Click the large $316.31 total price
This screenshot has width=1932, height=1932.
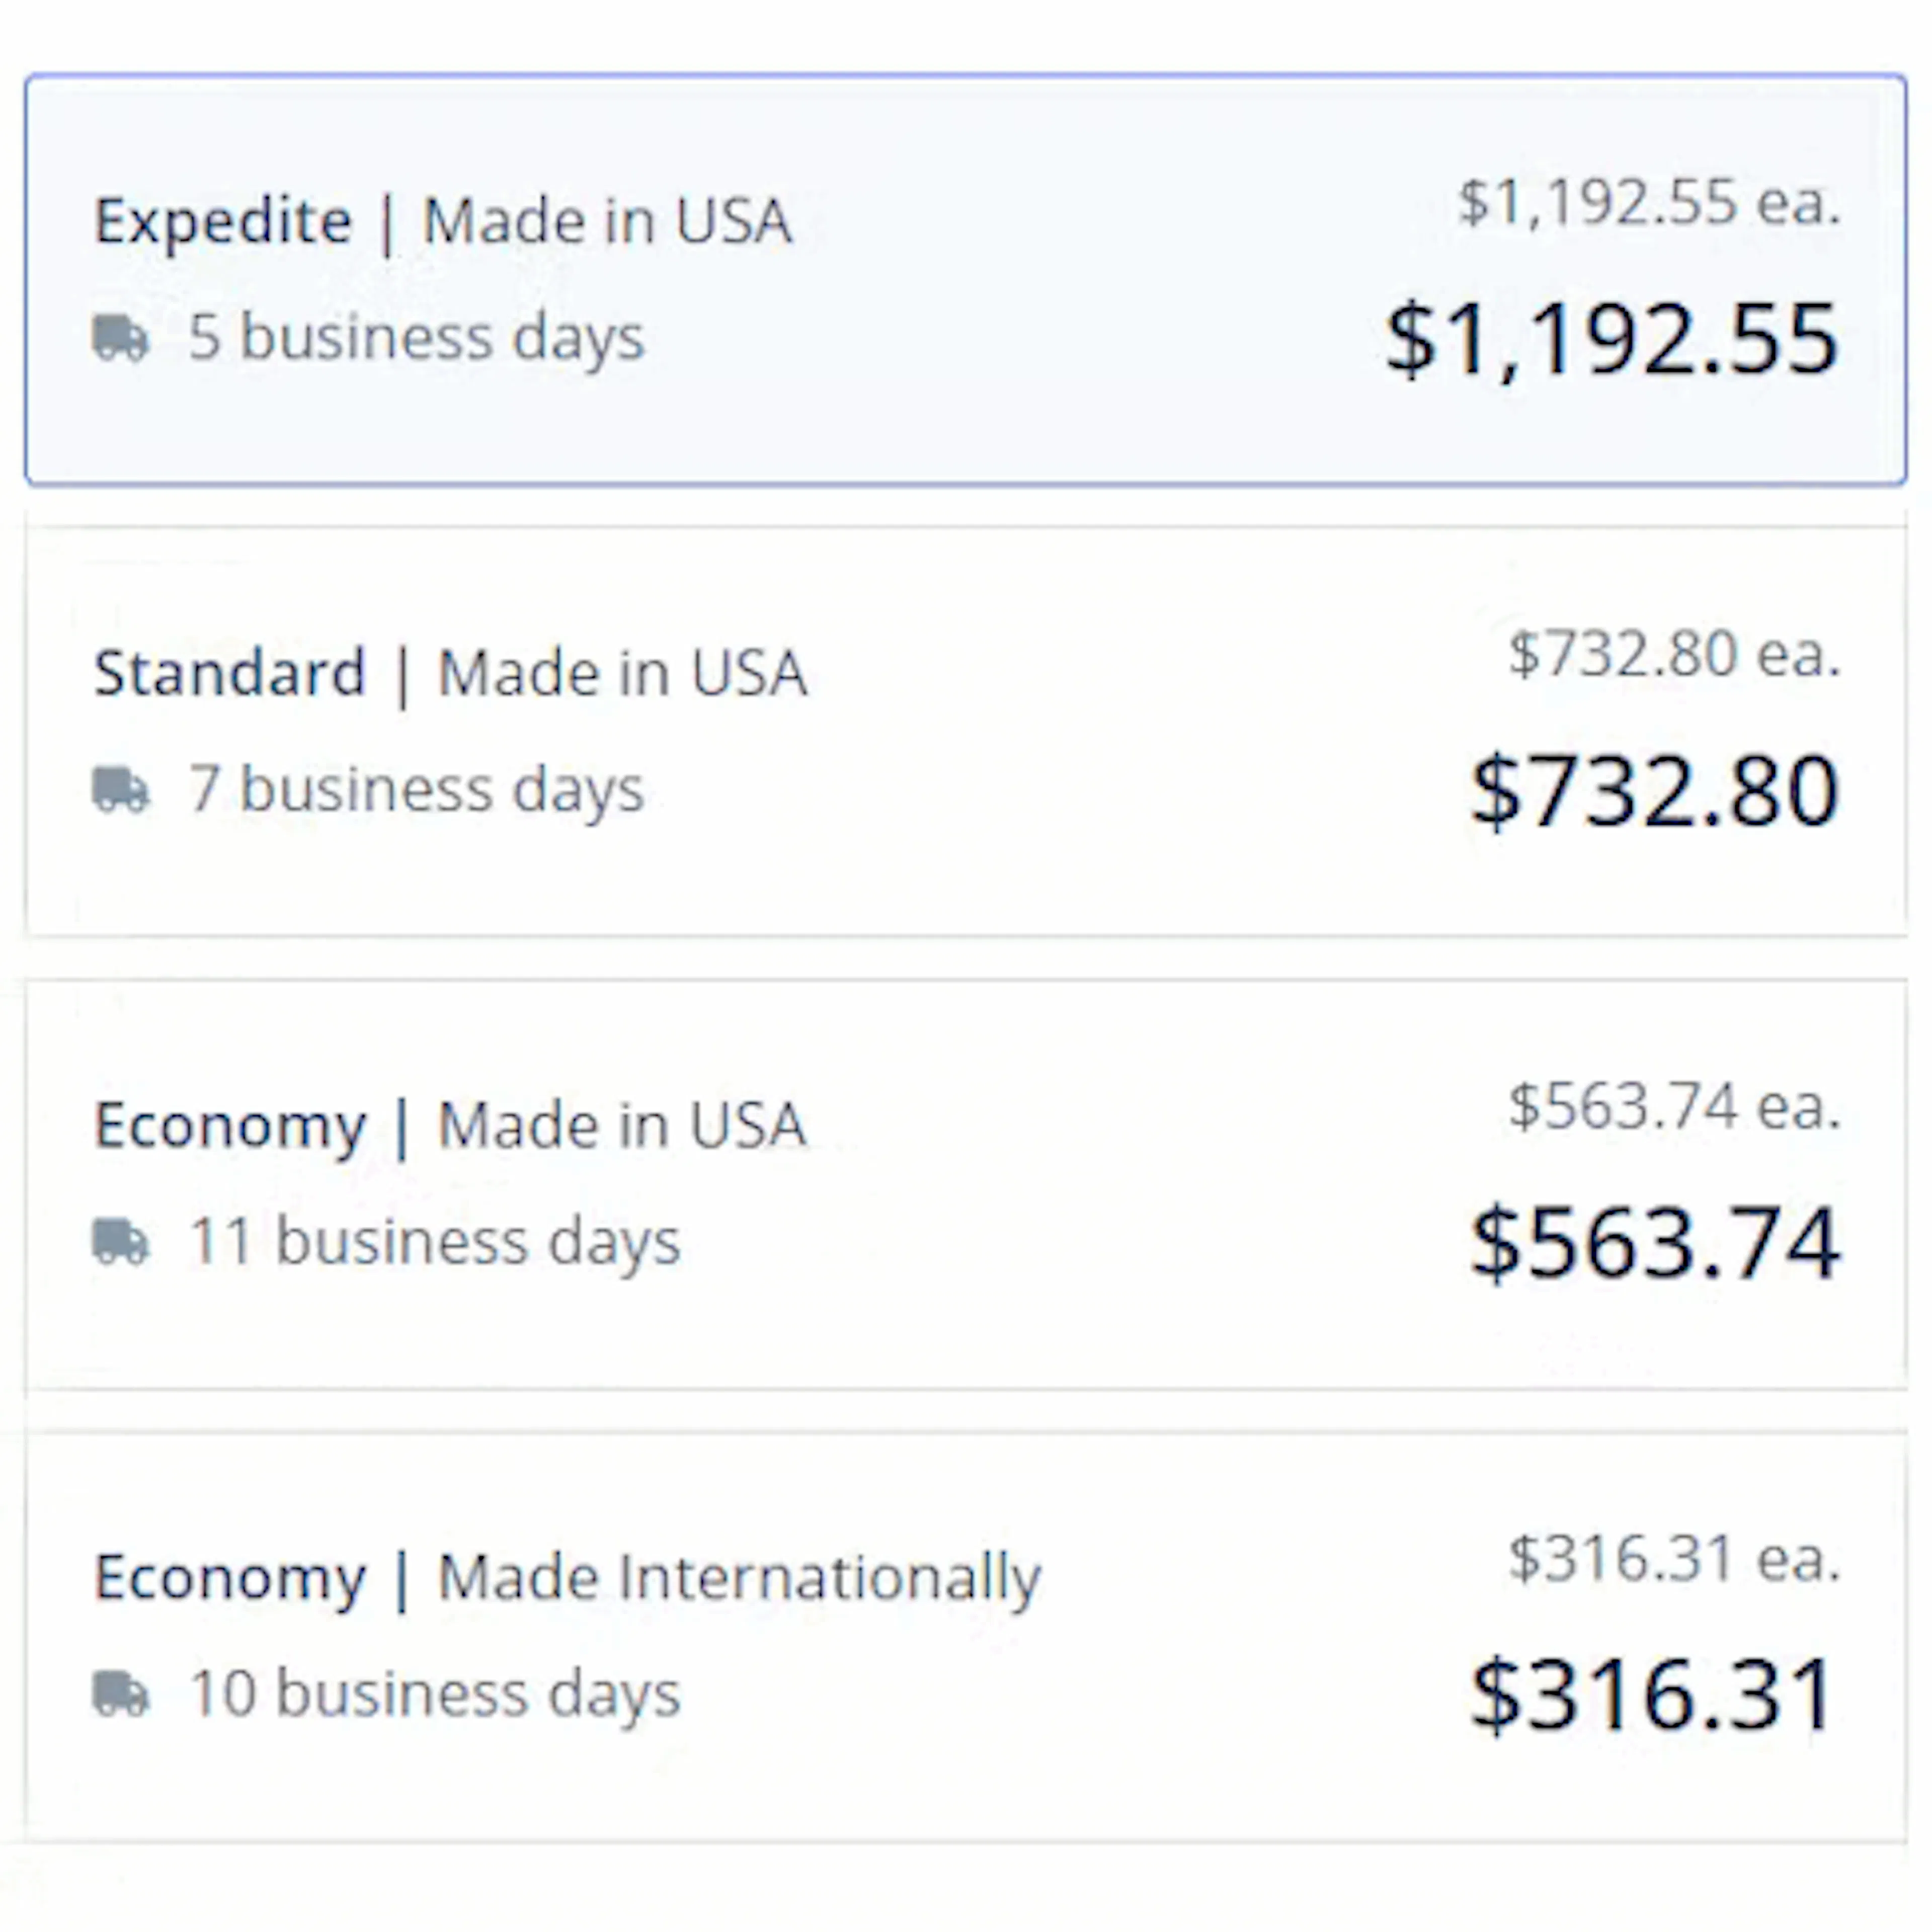coord(1653,1695)
